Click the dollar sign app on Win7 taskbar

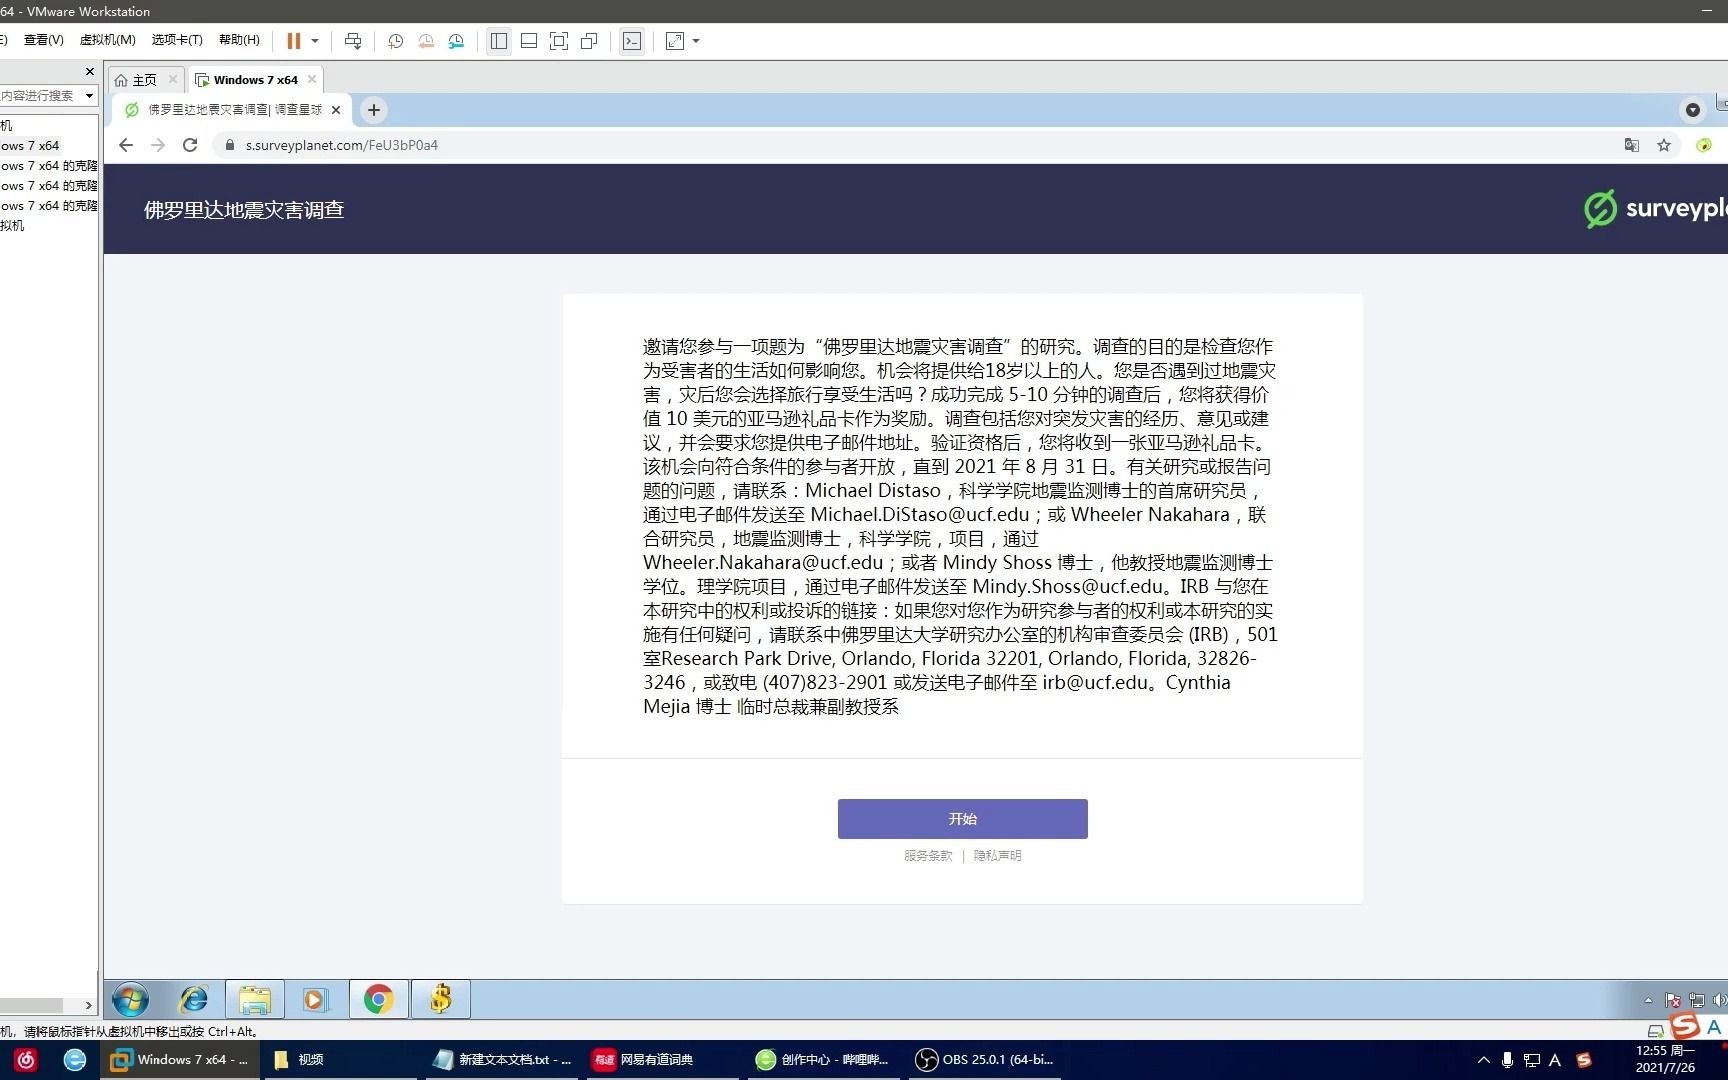tap(440, 999)
